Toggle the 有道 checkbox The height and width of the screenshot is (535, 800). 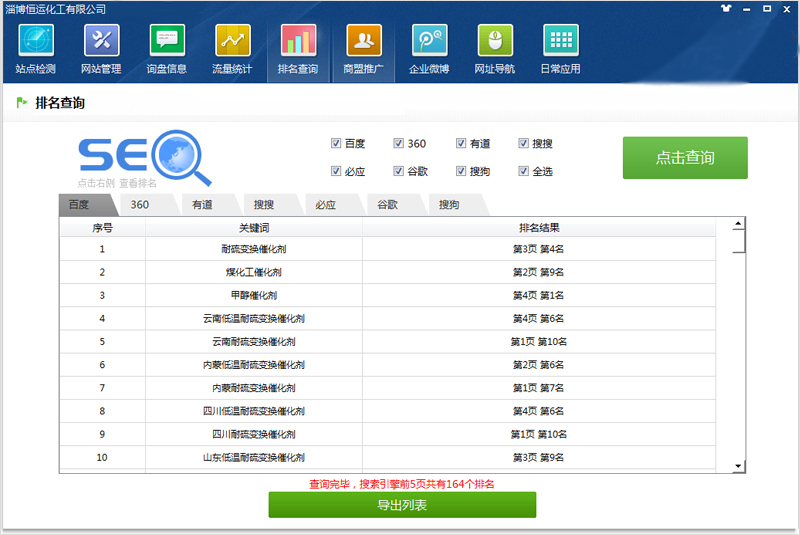461,143
